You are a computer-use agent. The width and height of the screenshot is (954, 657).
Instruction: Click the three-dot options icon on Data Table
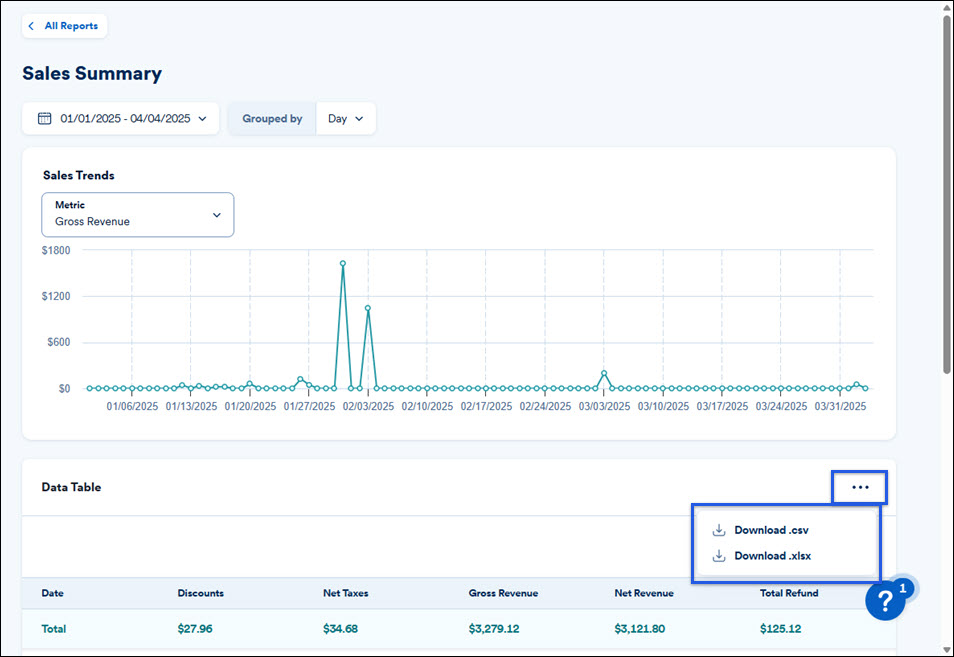click(859, 487)
